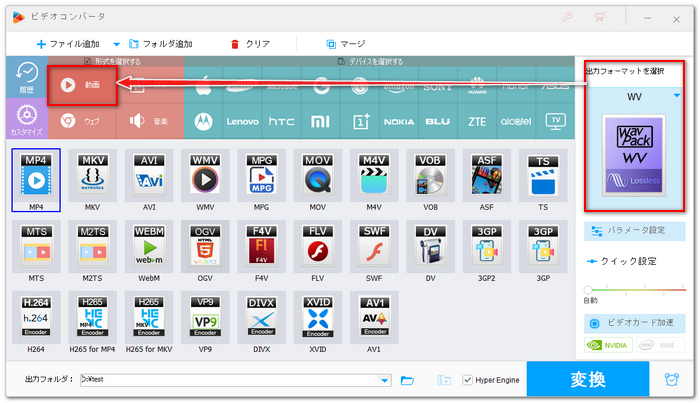700x403 pixels.
Task: Open the history (履歴) tab
Action: tap(27, 77)
